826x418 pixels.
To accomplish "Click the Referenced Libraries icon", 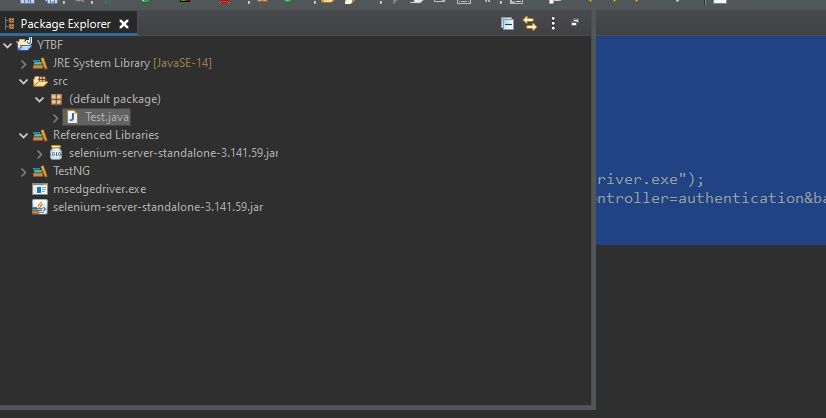I will click(x=40, y=135).
